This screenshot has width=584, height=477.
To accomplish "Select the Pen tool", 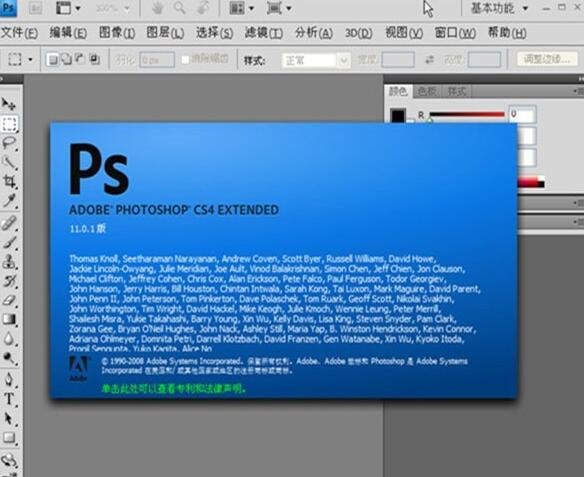I will 9,380.
